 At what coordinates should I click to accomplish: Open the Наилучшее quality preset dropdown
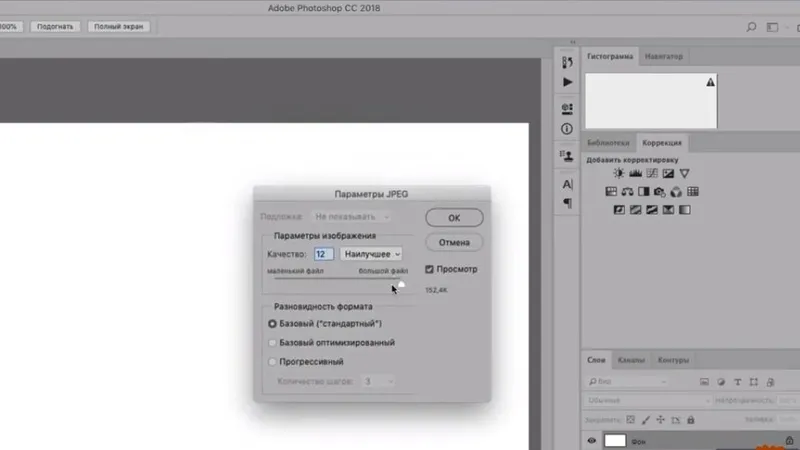(x=371, y=255)
